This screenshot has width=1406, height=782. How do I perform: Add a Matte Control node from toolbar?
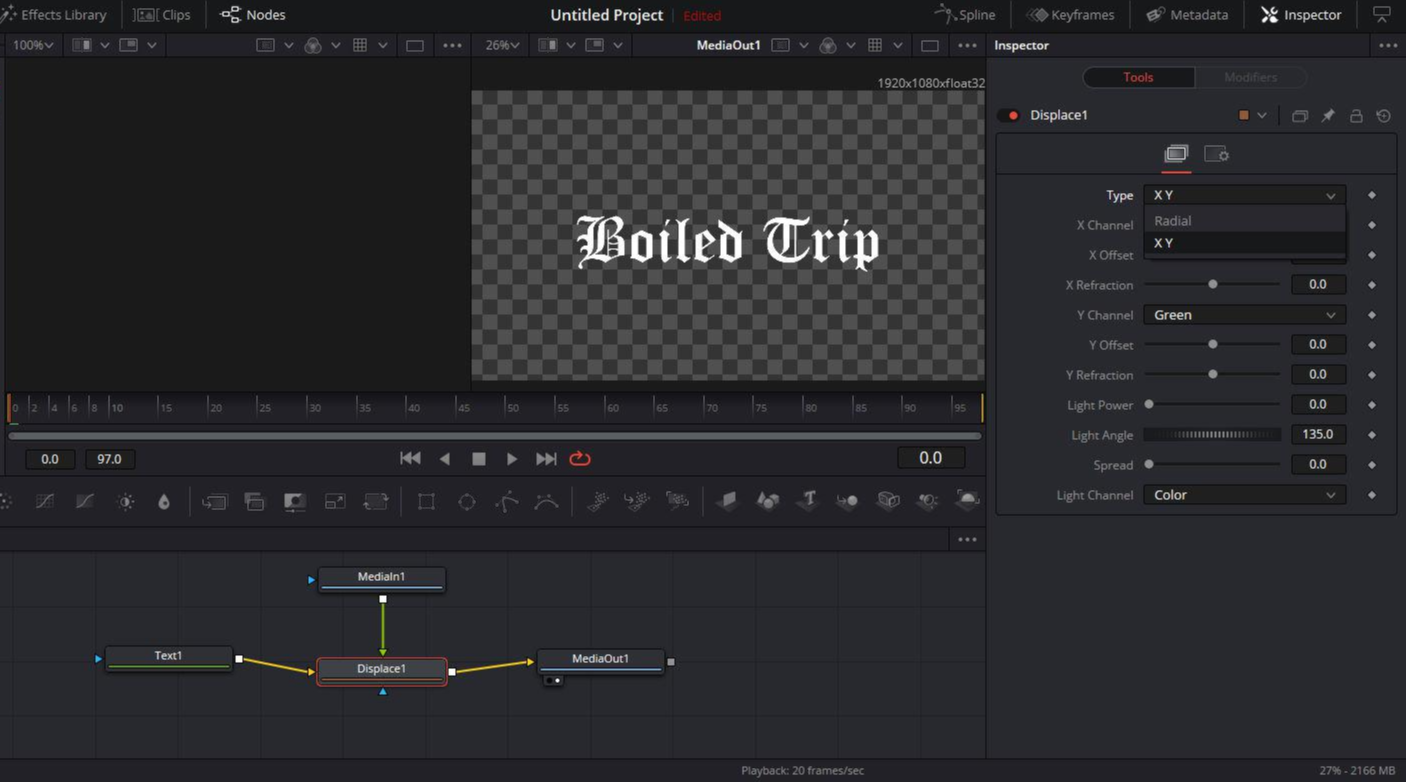pos(295,501)
